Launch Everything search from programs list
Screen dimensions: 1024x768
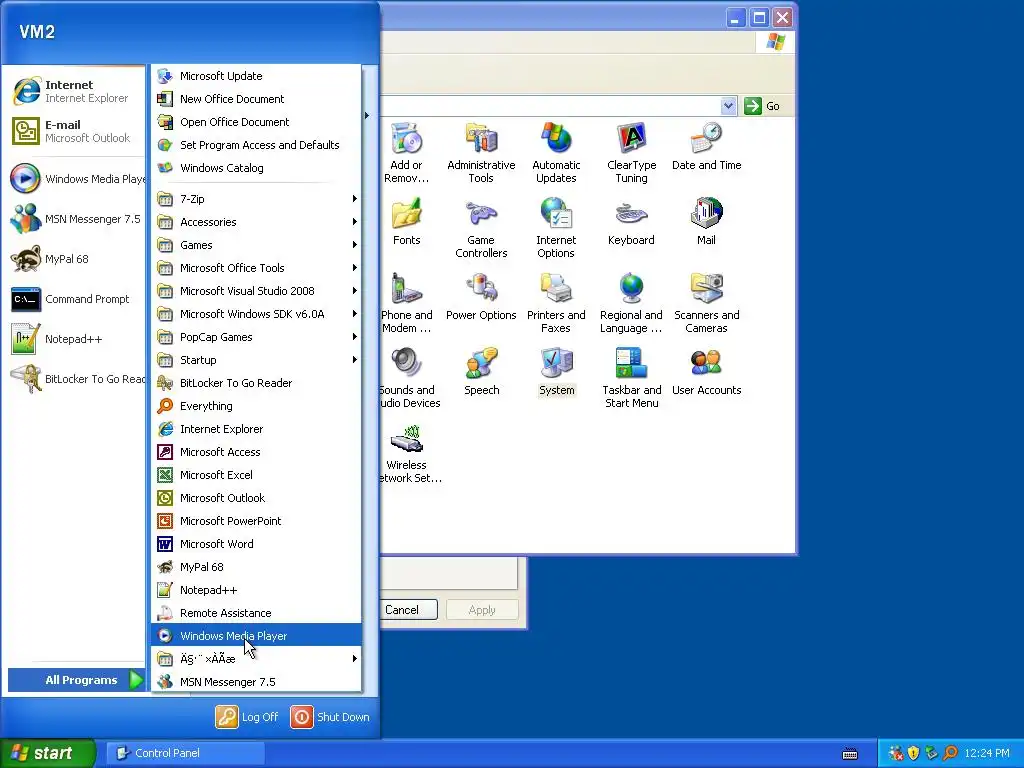pos(257,406)
